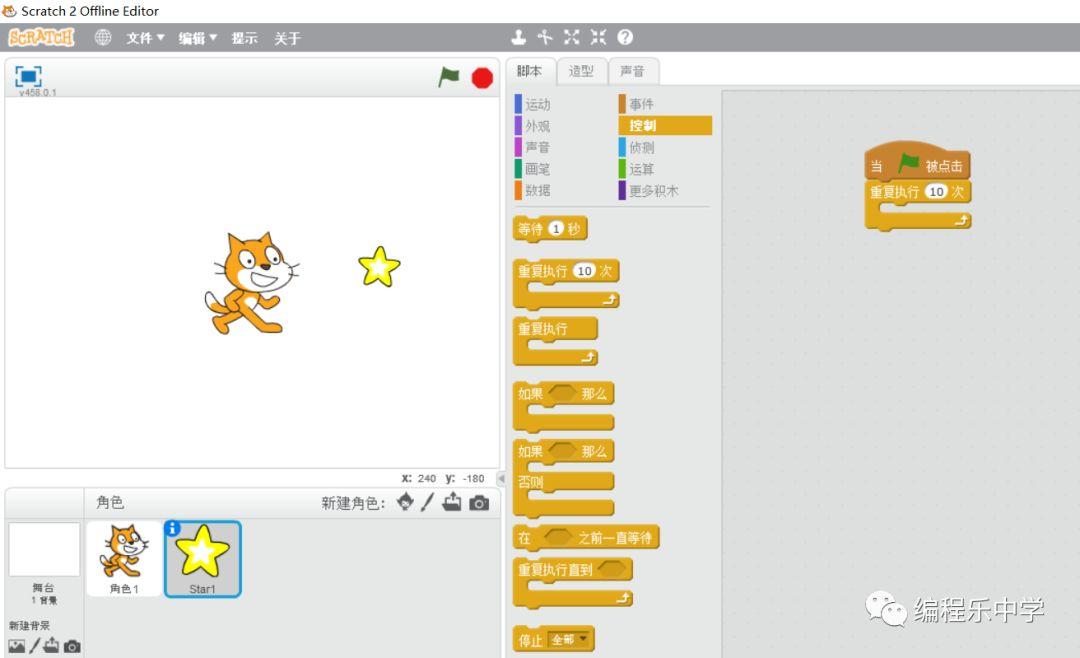This screenshot has height=658, width=1080.
Task: Select the delete scissors tool
Action: [545, 37]
